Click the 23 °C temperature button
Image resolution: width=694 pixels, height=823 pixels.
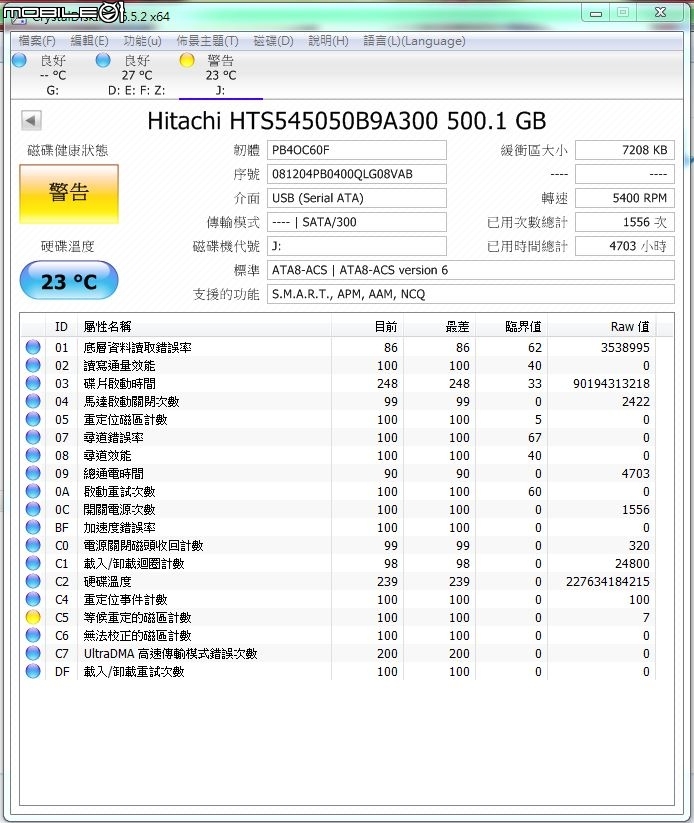(69, 281)
